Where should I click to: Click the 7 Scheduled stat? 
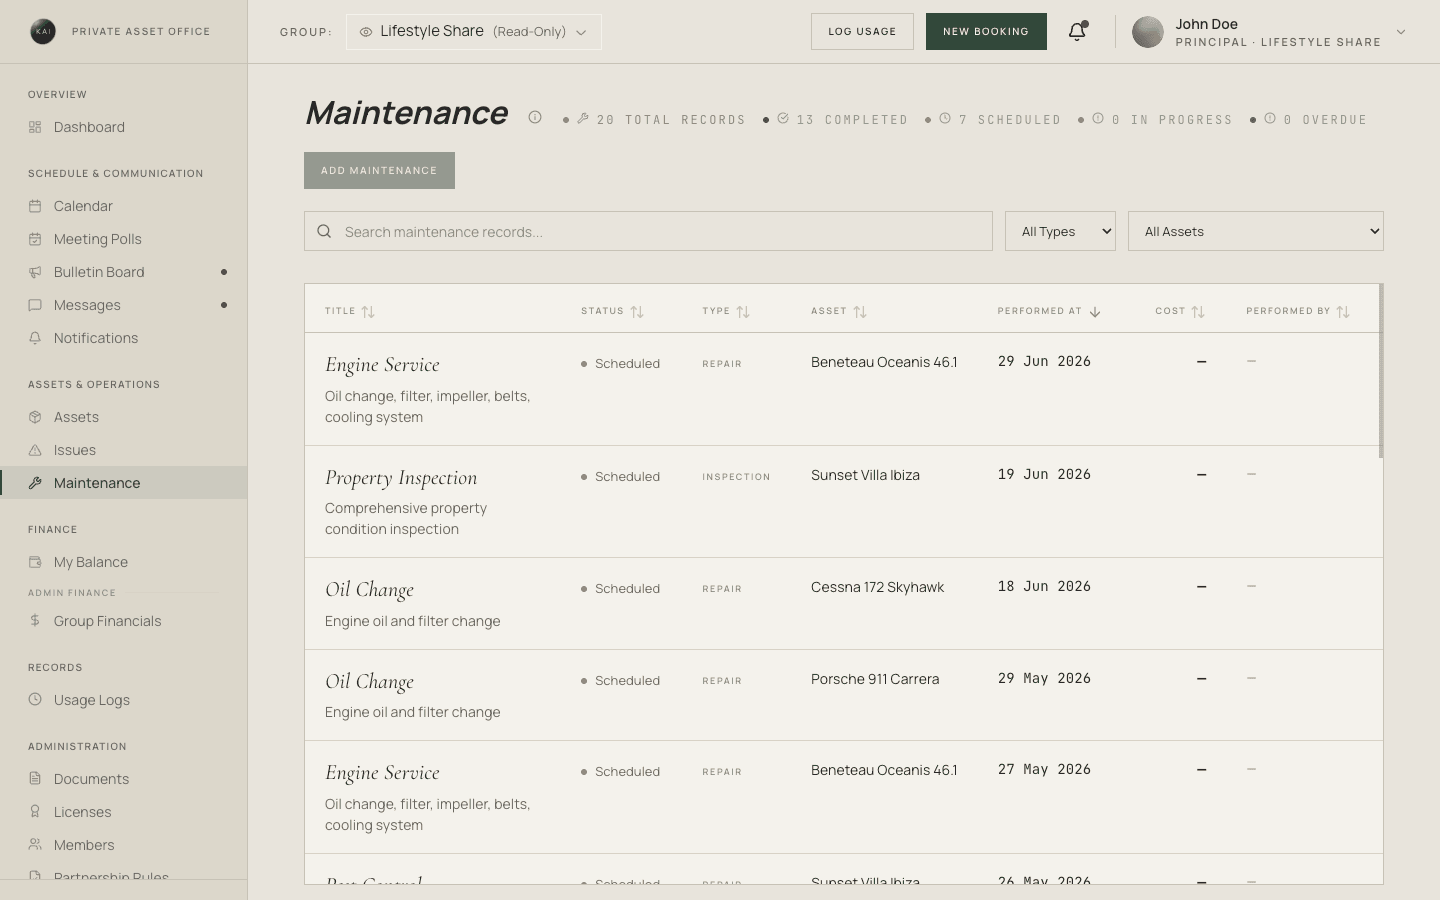[1000, 119]
